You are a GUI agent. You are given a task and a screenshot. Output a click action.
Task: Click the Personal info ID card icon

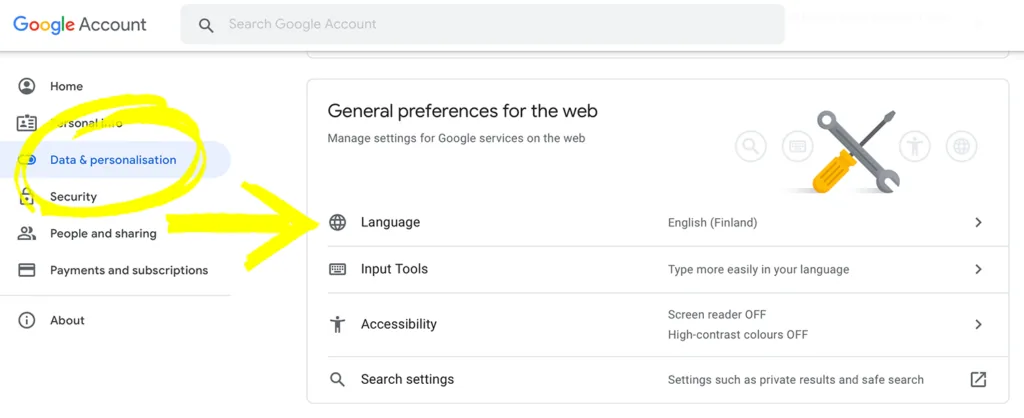tap(27, 123)
